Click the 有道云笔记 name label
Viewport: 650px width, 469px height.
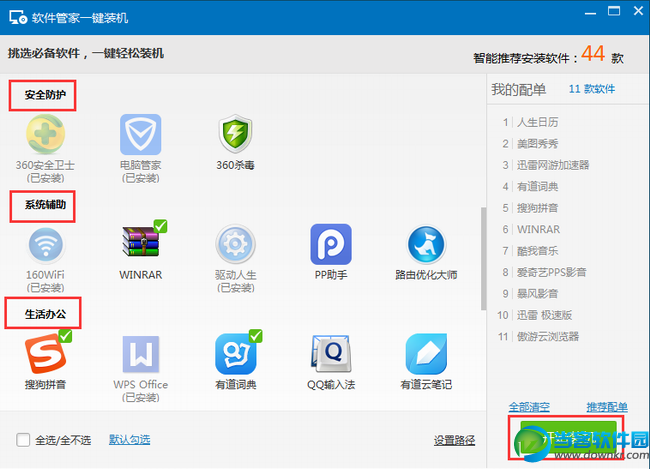point(426,385)
